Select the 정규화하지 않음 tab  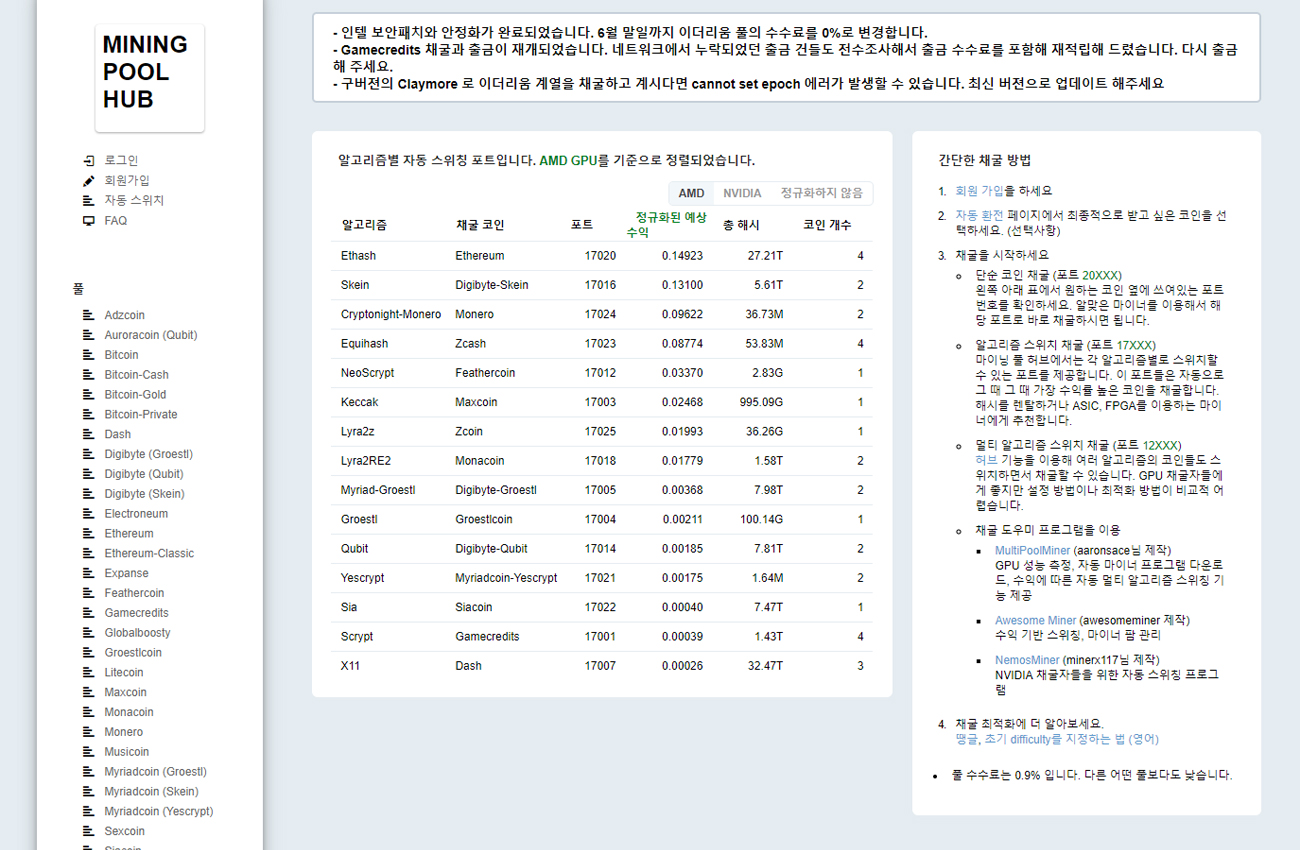click(821, 193)
